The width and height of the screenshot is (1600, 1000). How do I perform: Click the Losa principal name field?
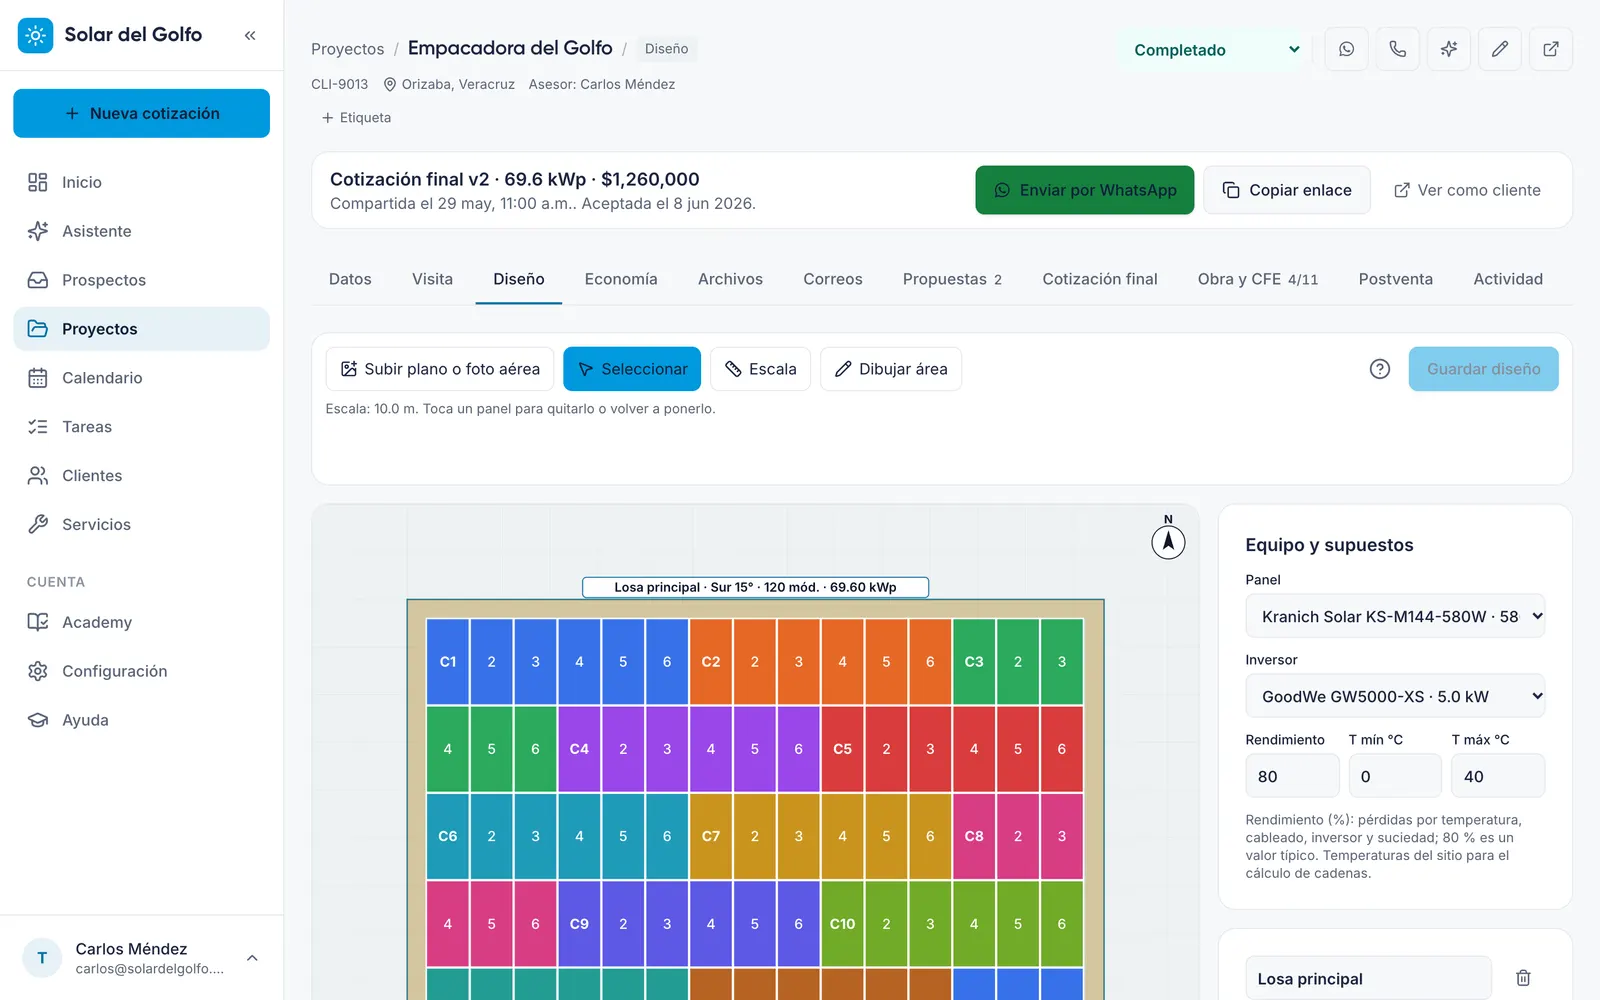coord(1368,978)
